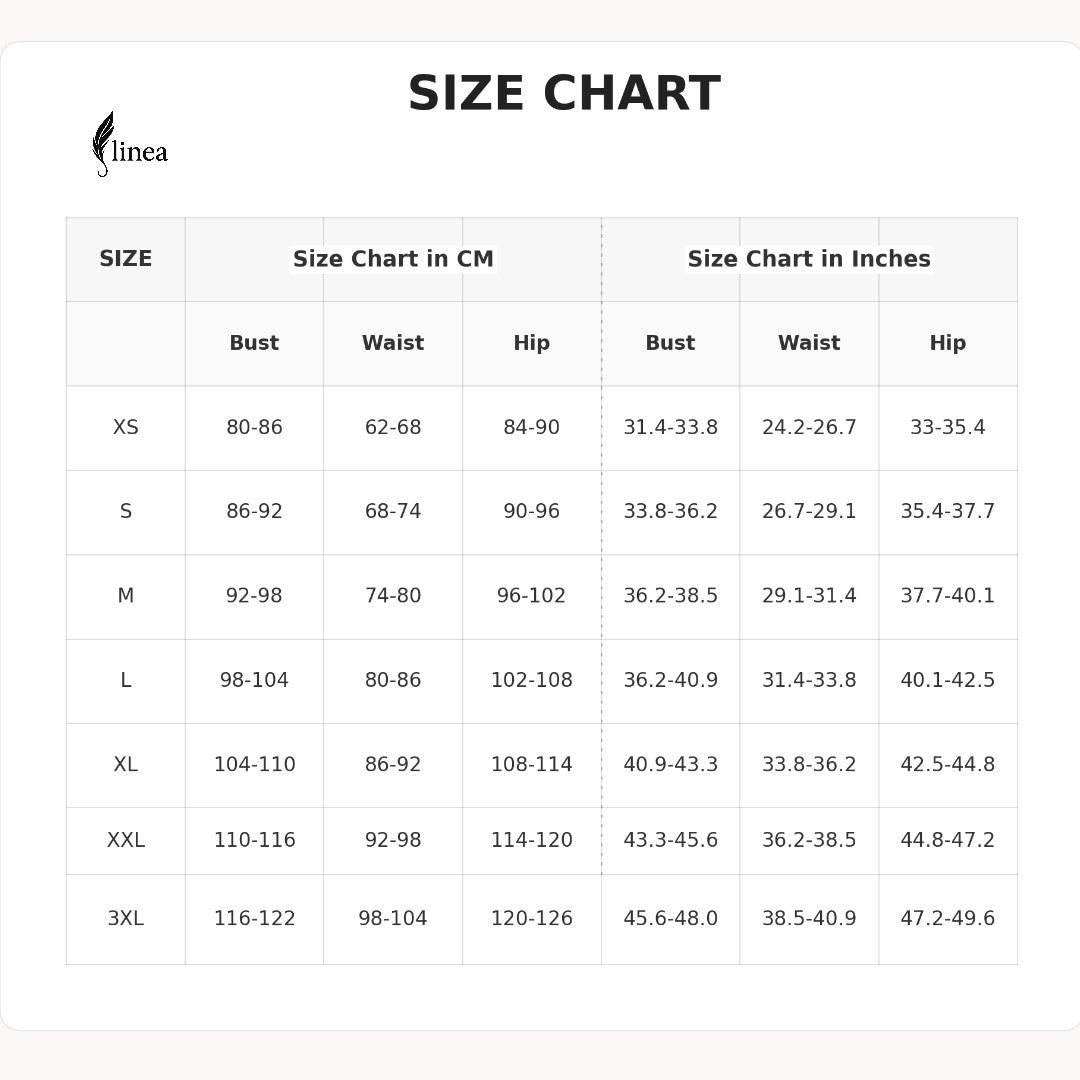The image size is (1080, 1080).
Task: Click the linea feather logo
Action: (128, 146)
